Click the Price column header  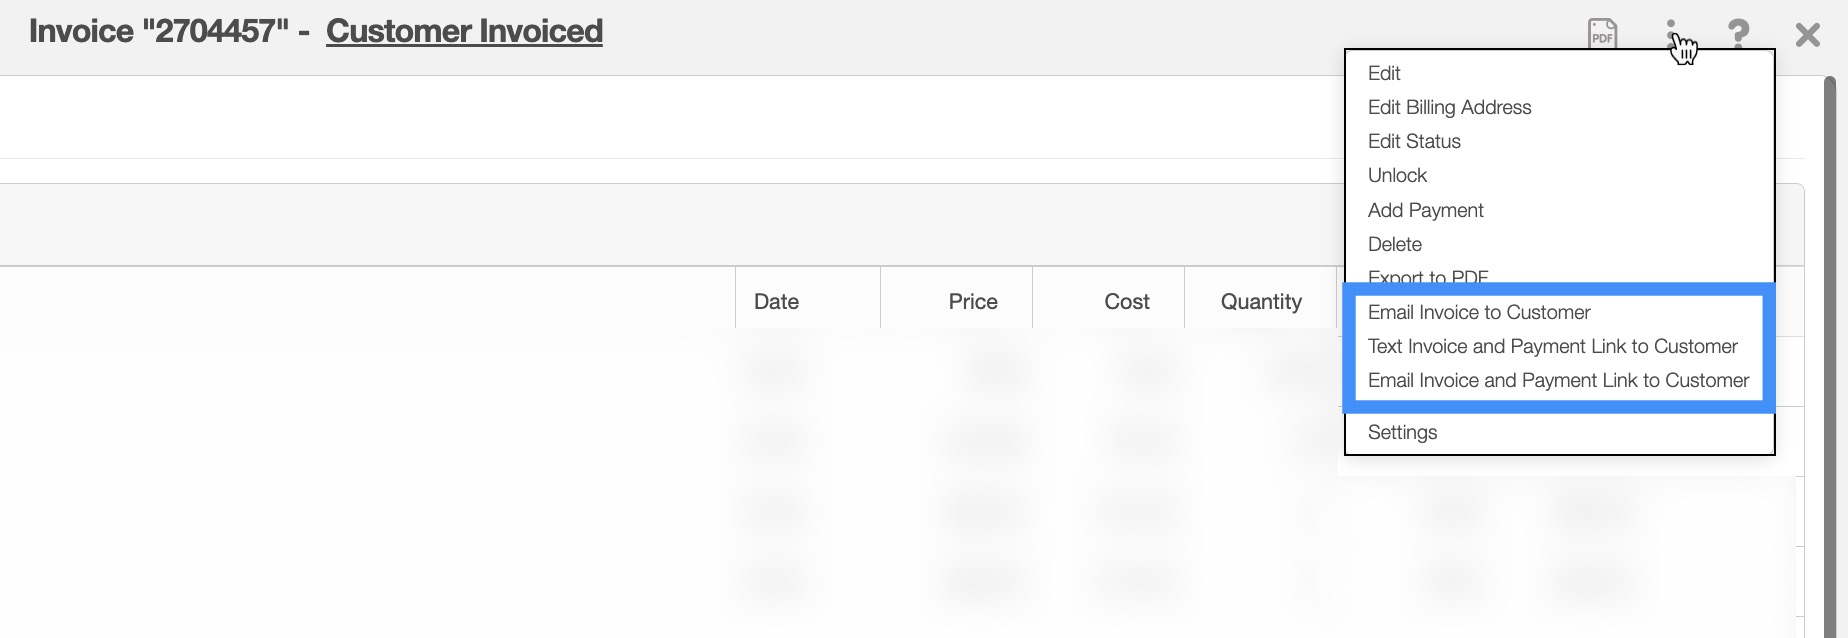pos(972,301)
